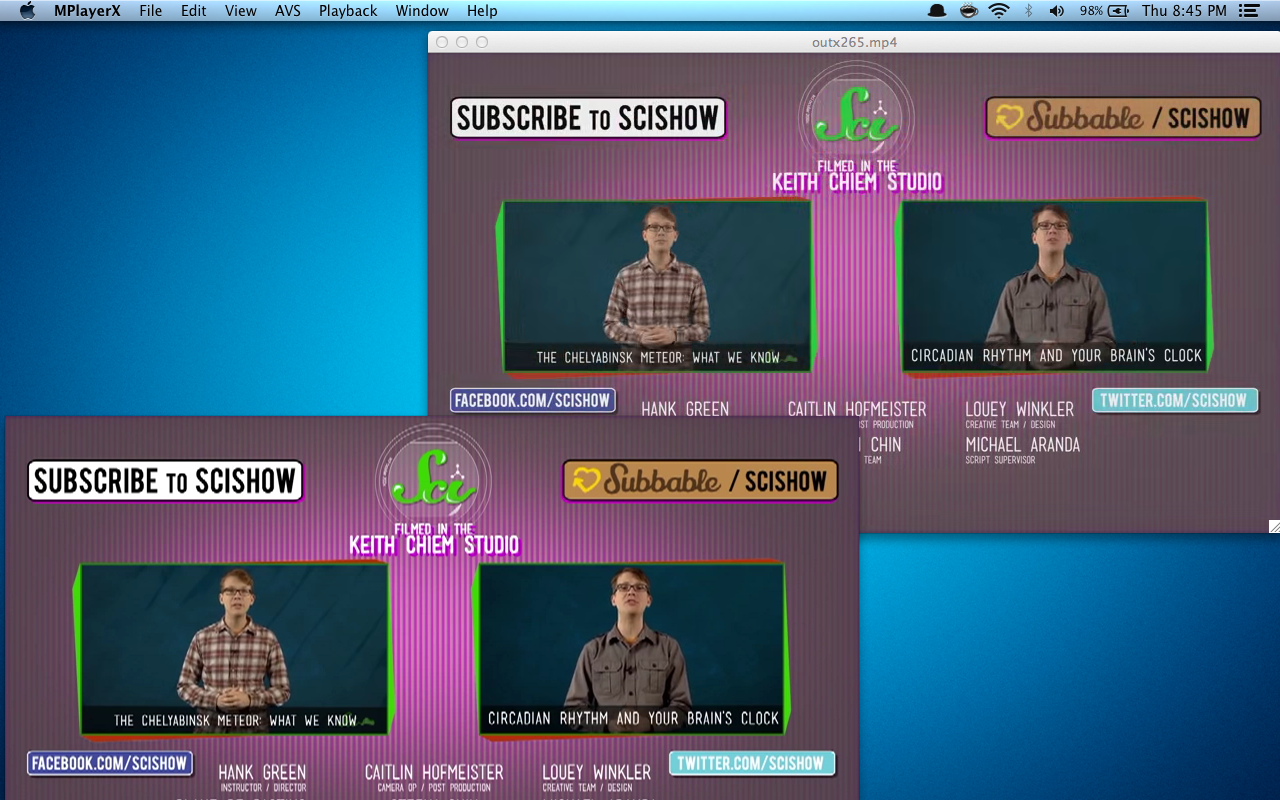Viewport: 1280px width, 800px height.
Task: Click Subscribe to SciShow in outx265.mp4 window
Action: pos(588,118)
